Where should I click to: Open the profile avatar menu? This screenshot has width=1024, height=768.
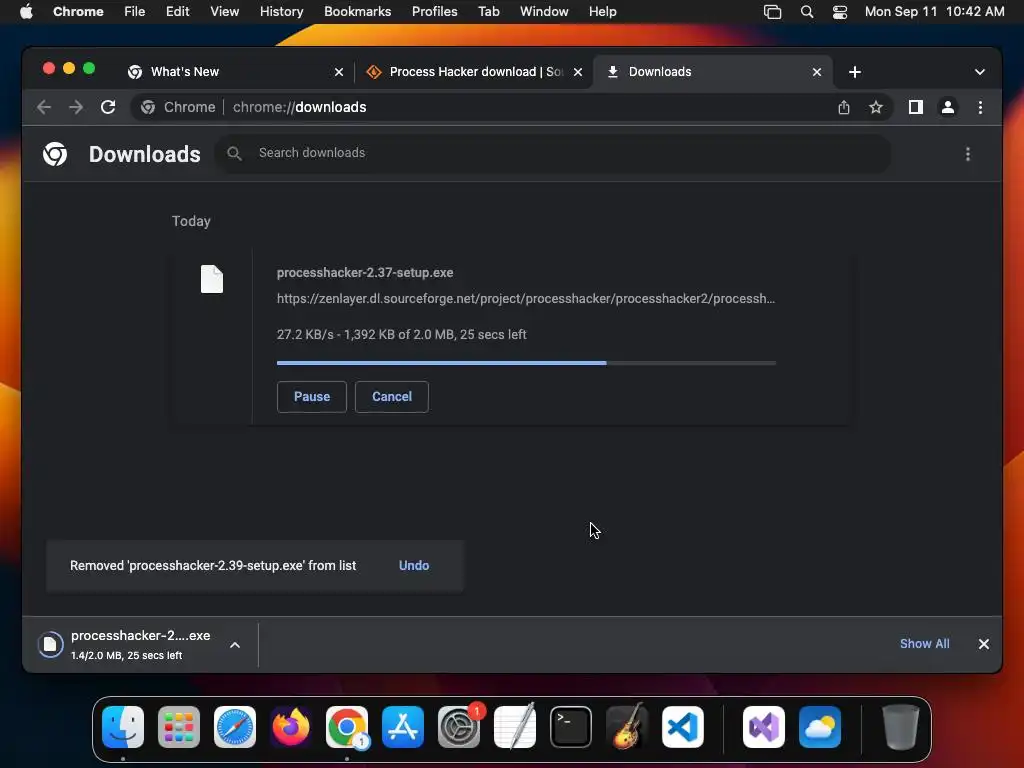(x=948, y=107)
